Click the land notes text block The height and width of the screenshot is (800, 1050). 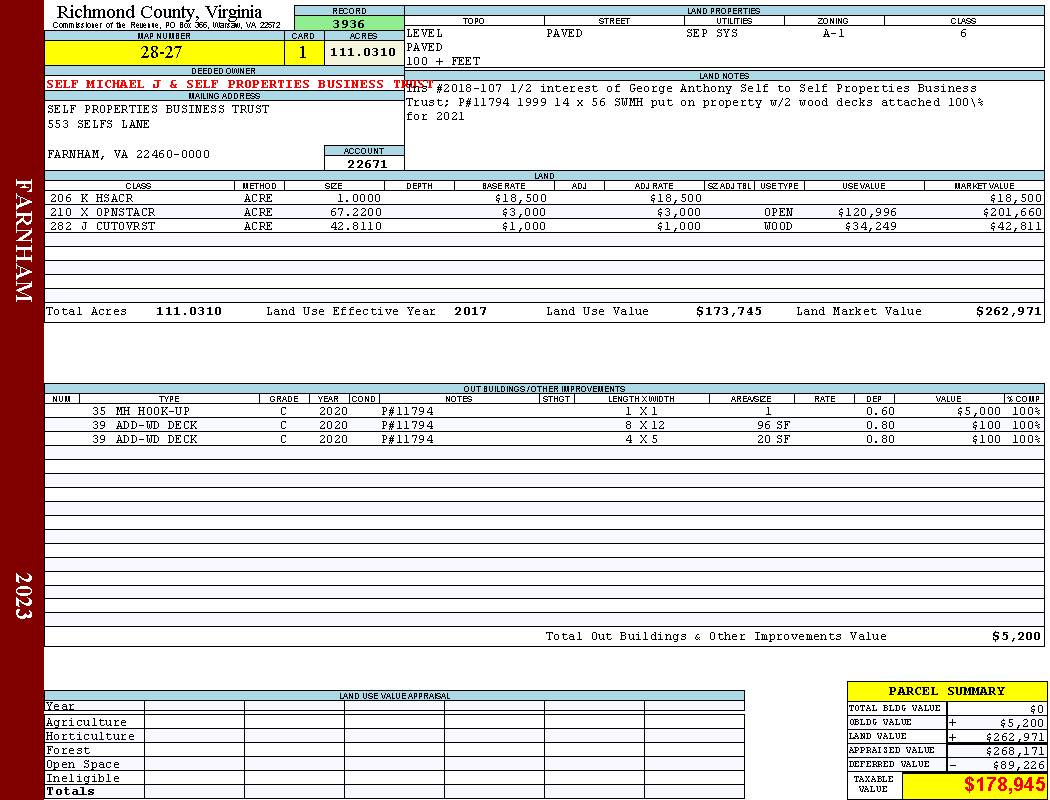(x=695, y=102)
